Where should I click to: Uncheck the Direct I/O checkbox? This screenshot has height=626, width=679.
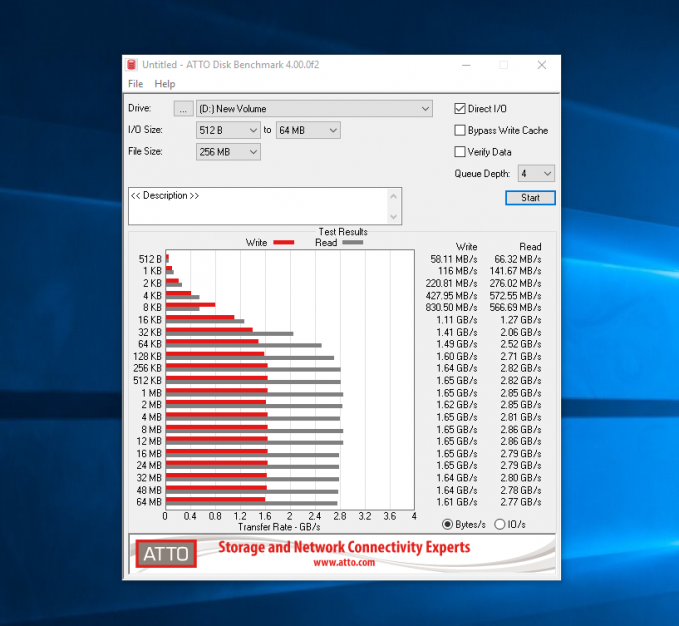coord(460,109)
